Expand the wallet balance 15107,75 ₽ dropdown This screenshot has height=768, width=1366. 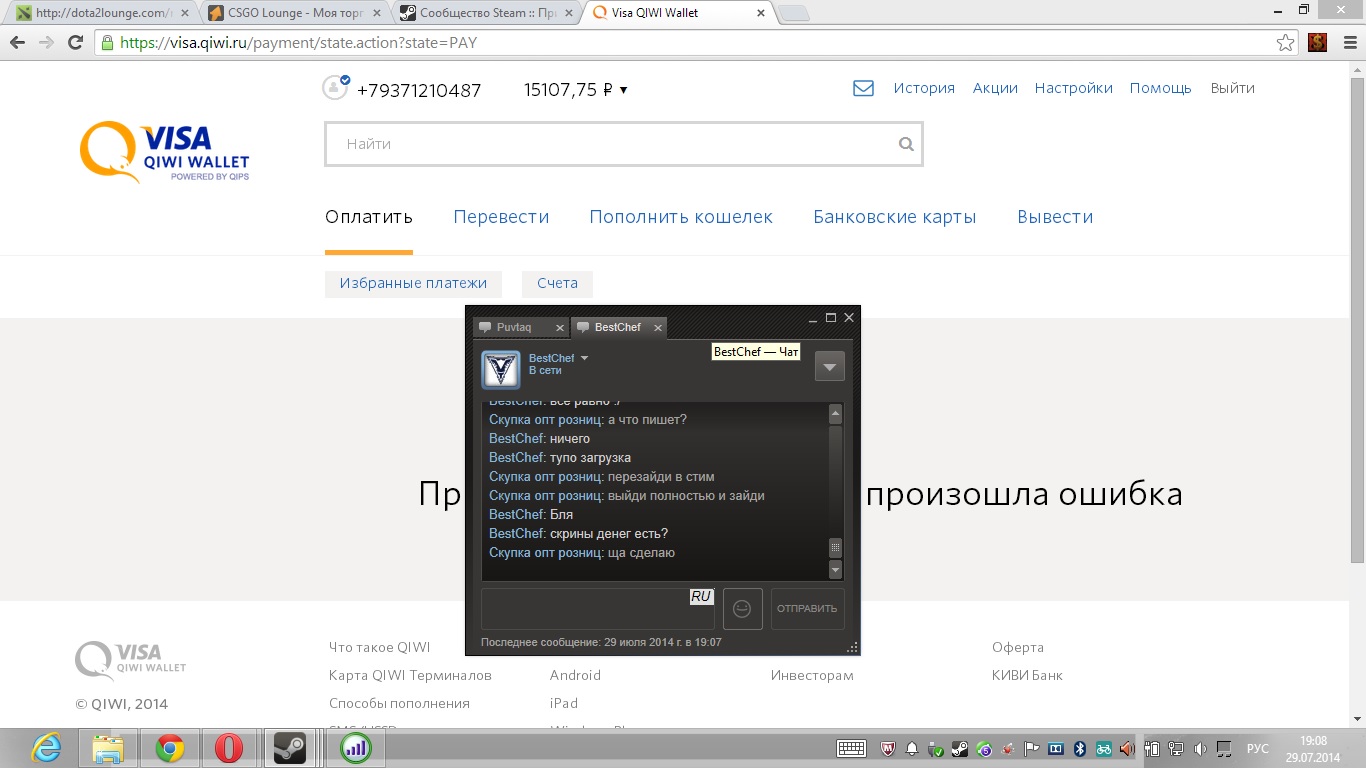pyautogui.click(x=576, y=90)
